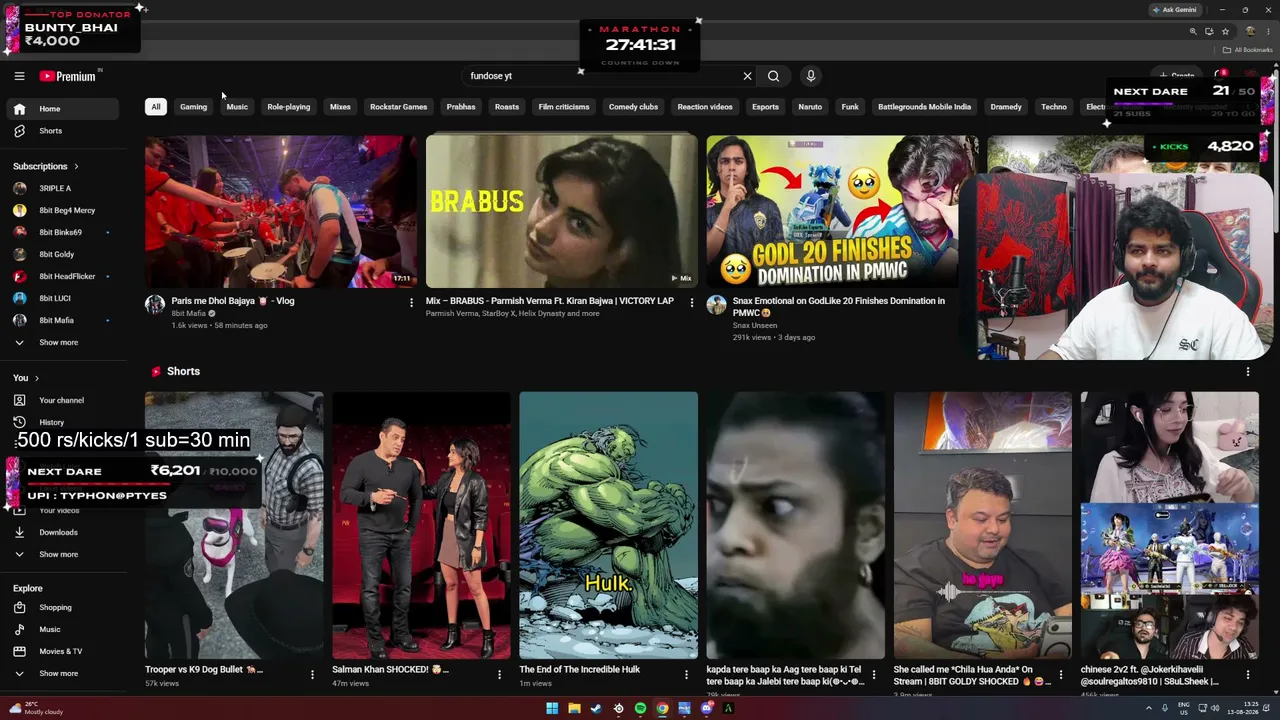Start voice search with the microphone icon
The width and height of the screenshot is (1280, 720).
[x=811, y=76]
